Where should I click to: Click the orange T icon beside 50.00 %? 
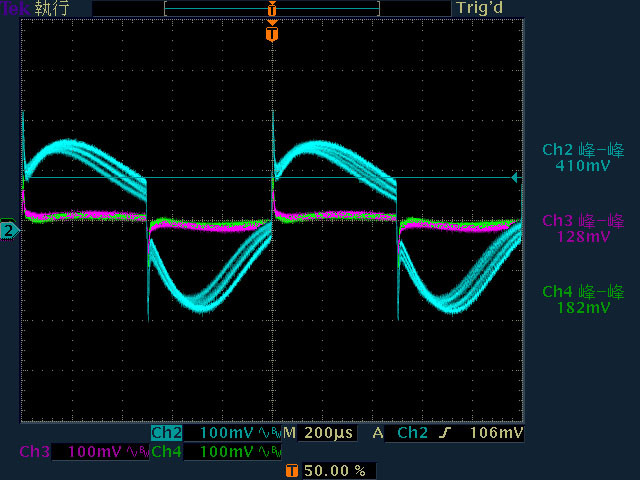click(x=292, y=471)
